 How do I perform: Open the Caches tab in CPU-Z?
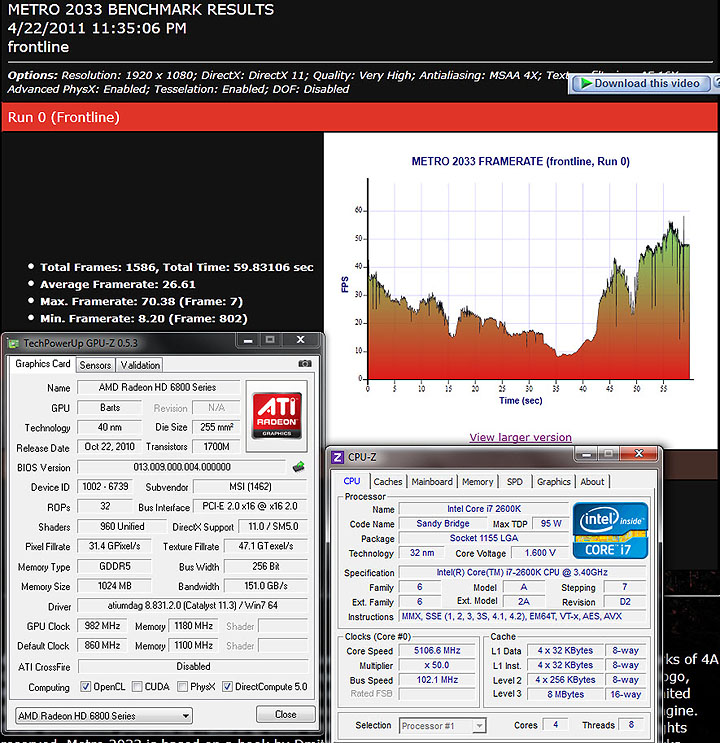[x=388, y=481]
